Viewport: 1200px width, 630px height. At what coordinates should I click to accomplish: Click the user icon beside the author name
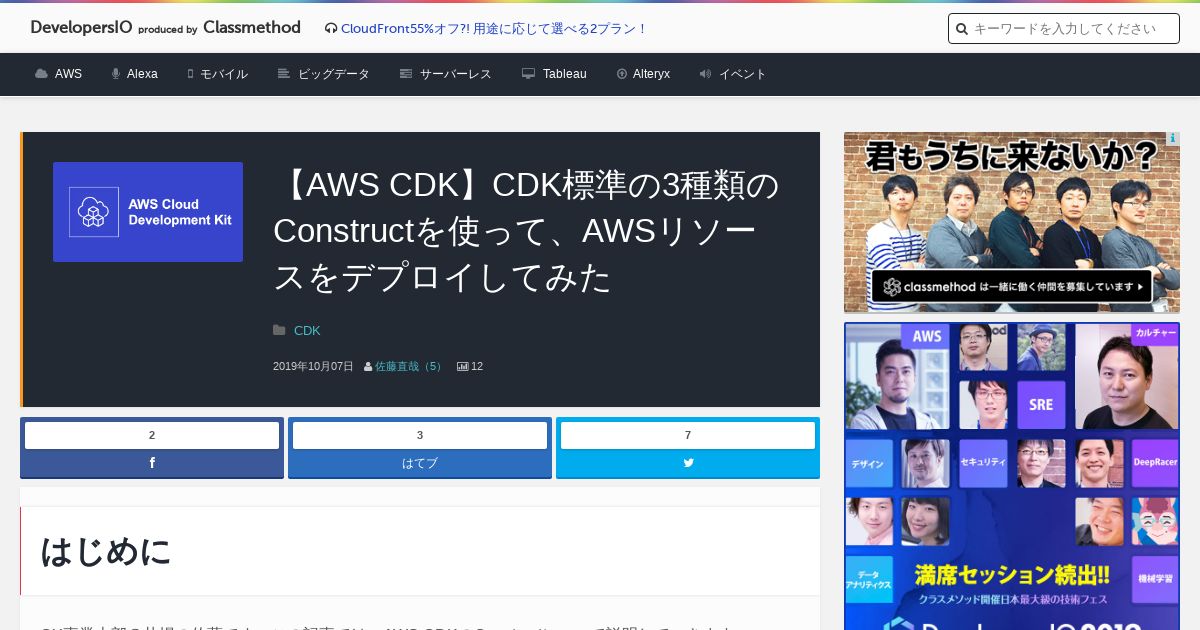click(x=368, y=367)
